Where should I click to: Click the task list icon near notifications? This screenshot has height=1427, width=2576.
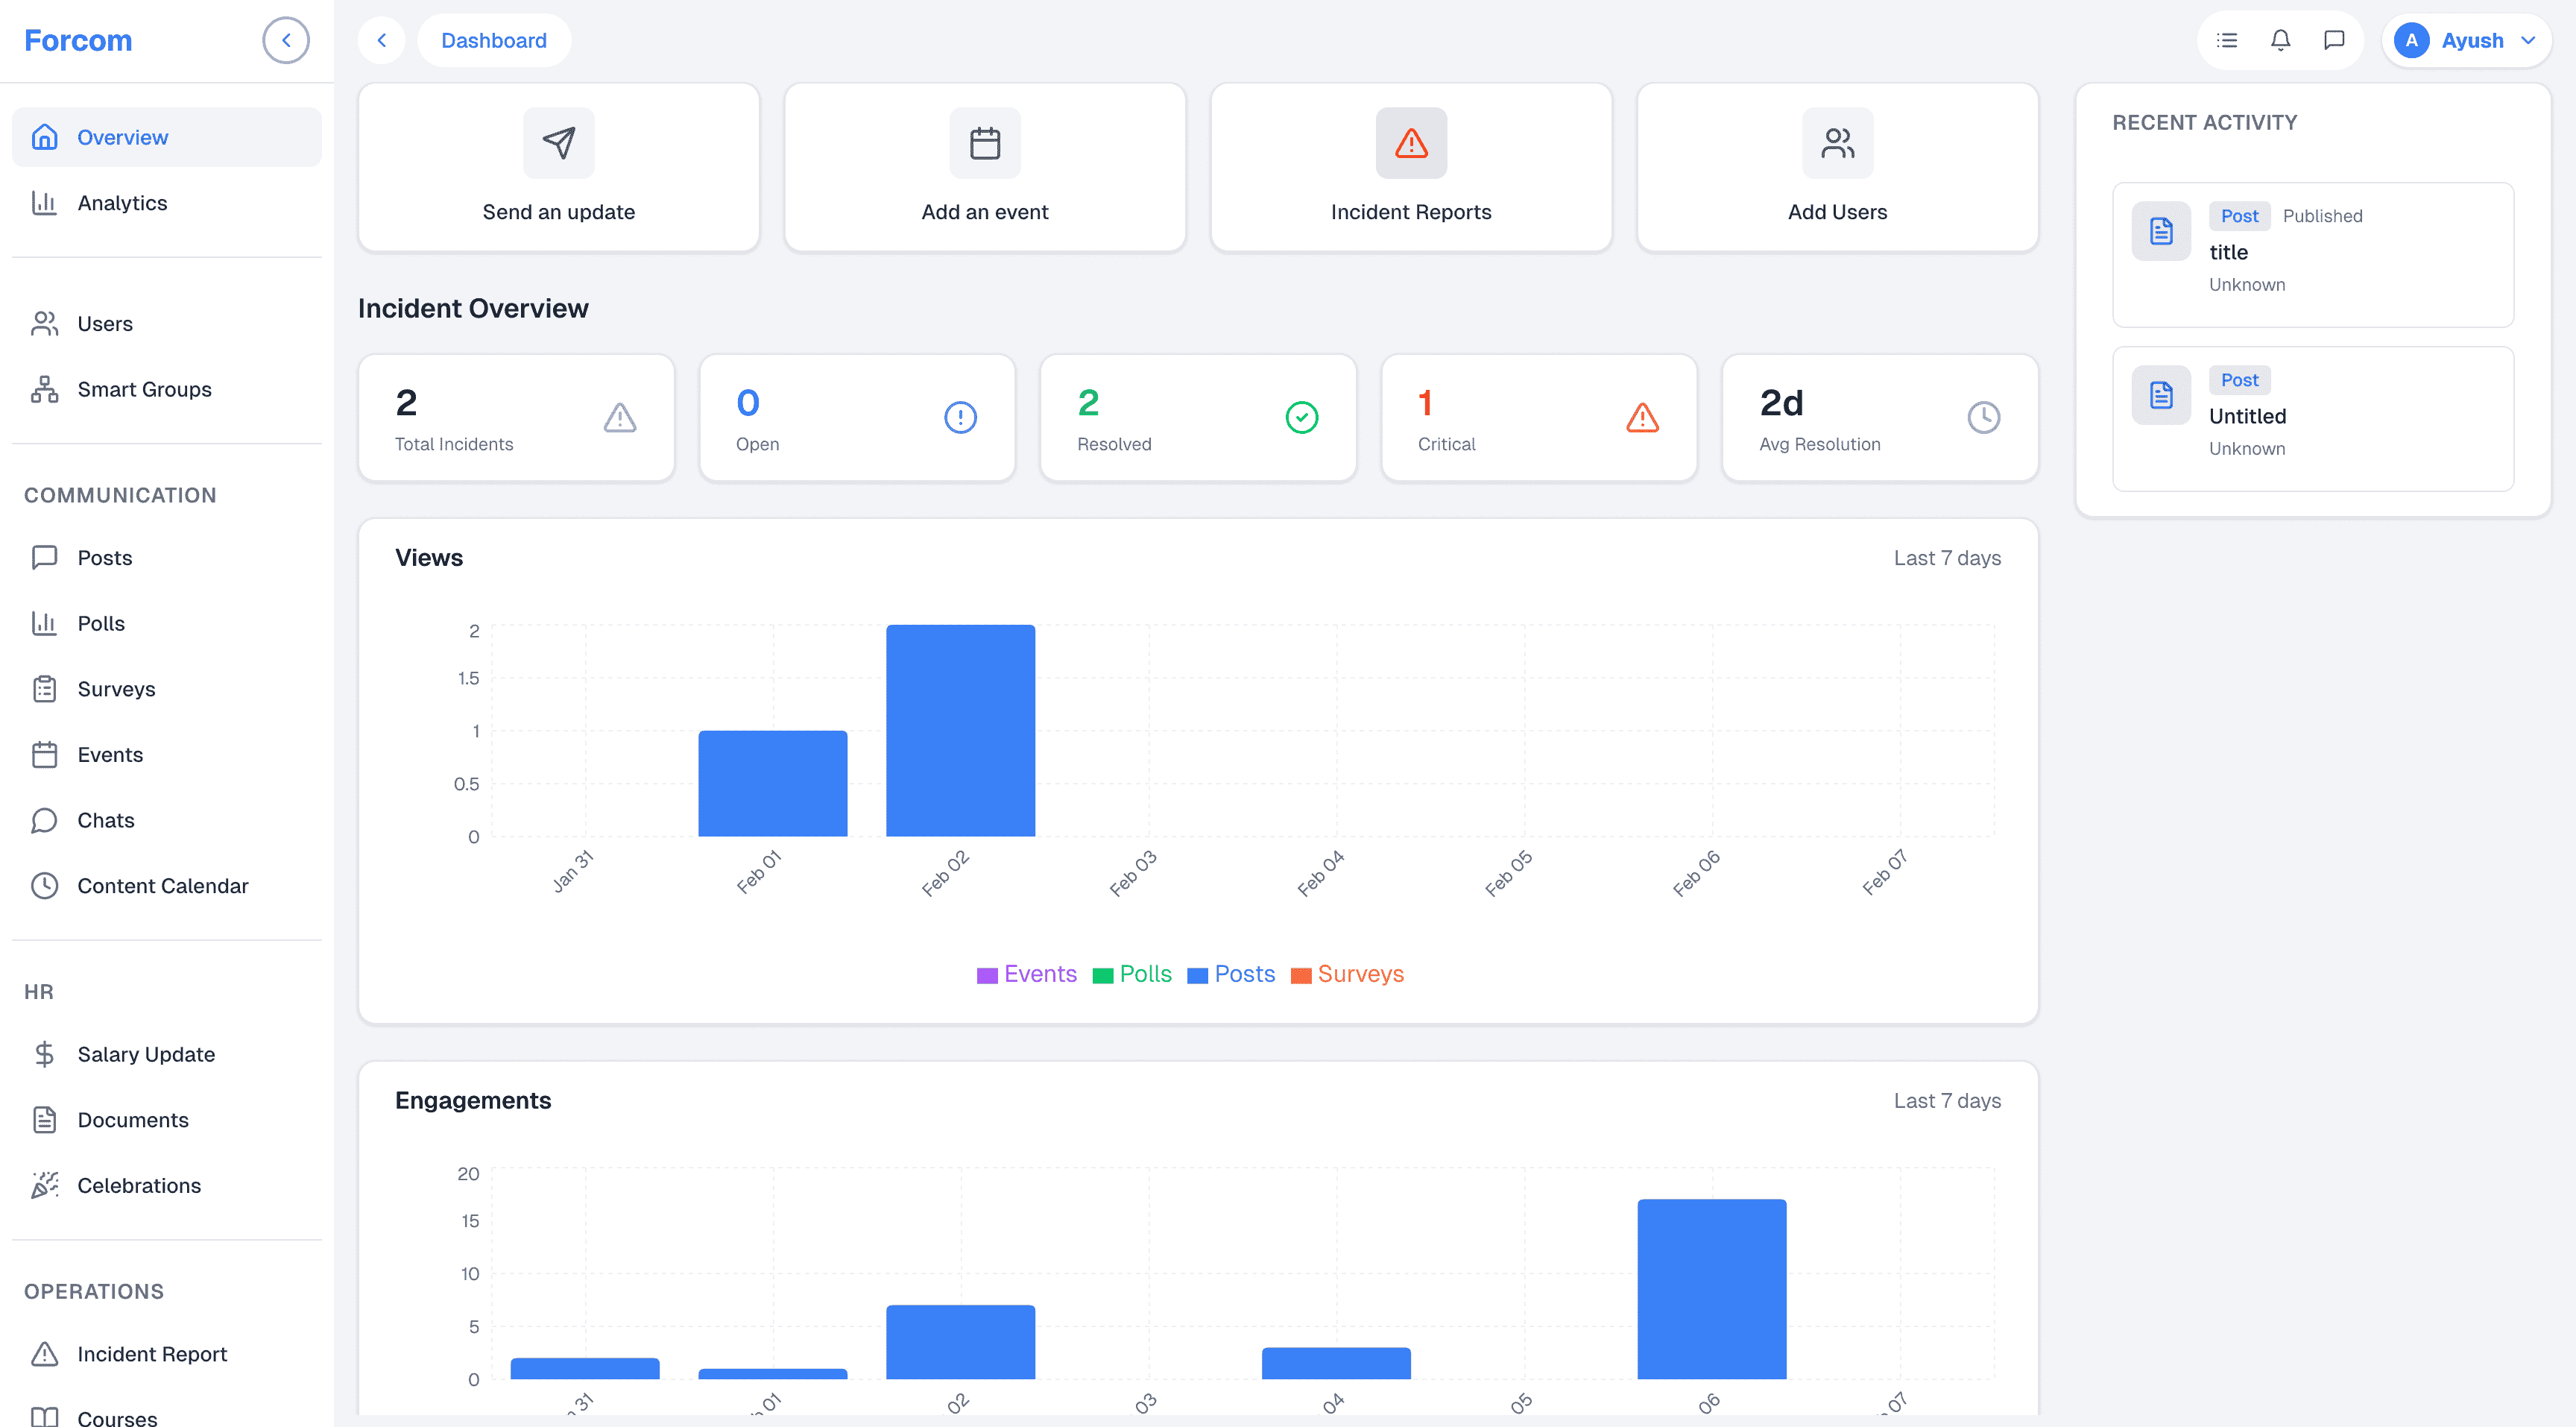point(2226,40)
